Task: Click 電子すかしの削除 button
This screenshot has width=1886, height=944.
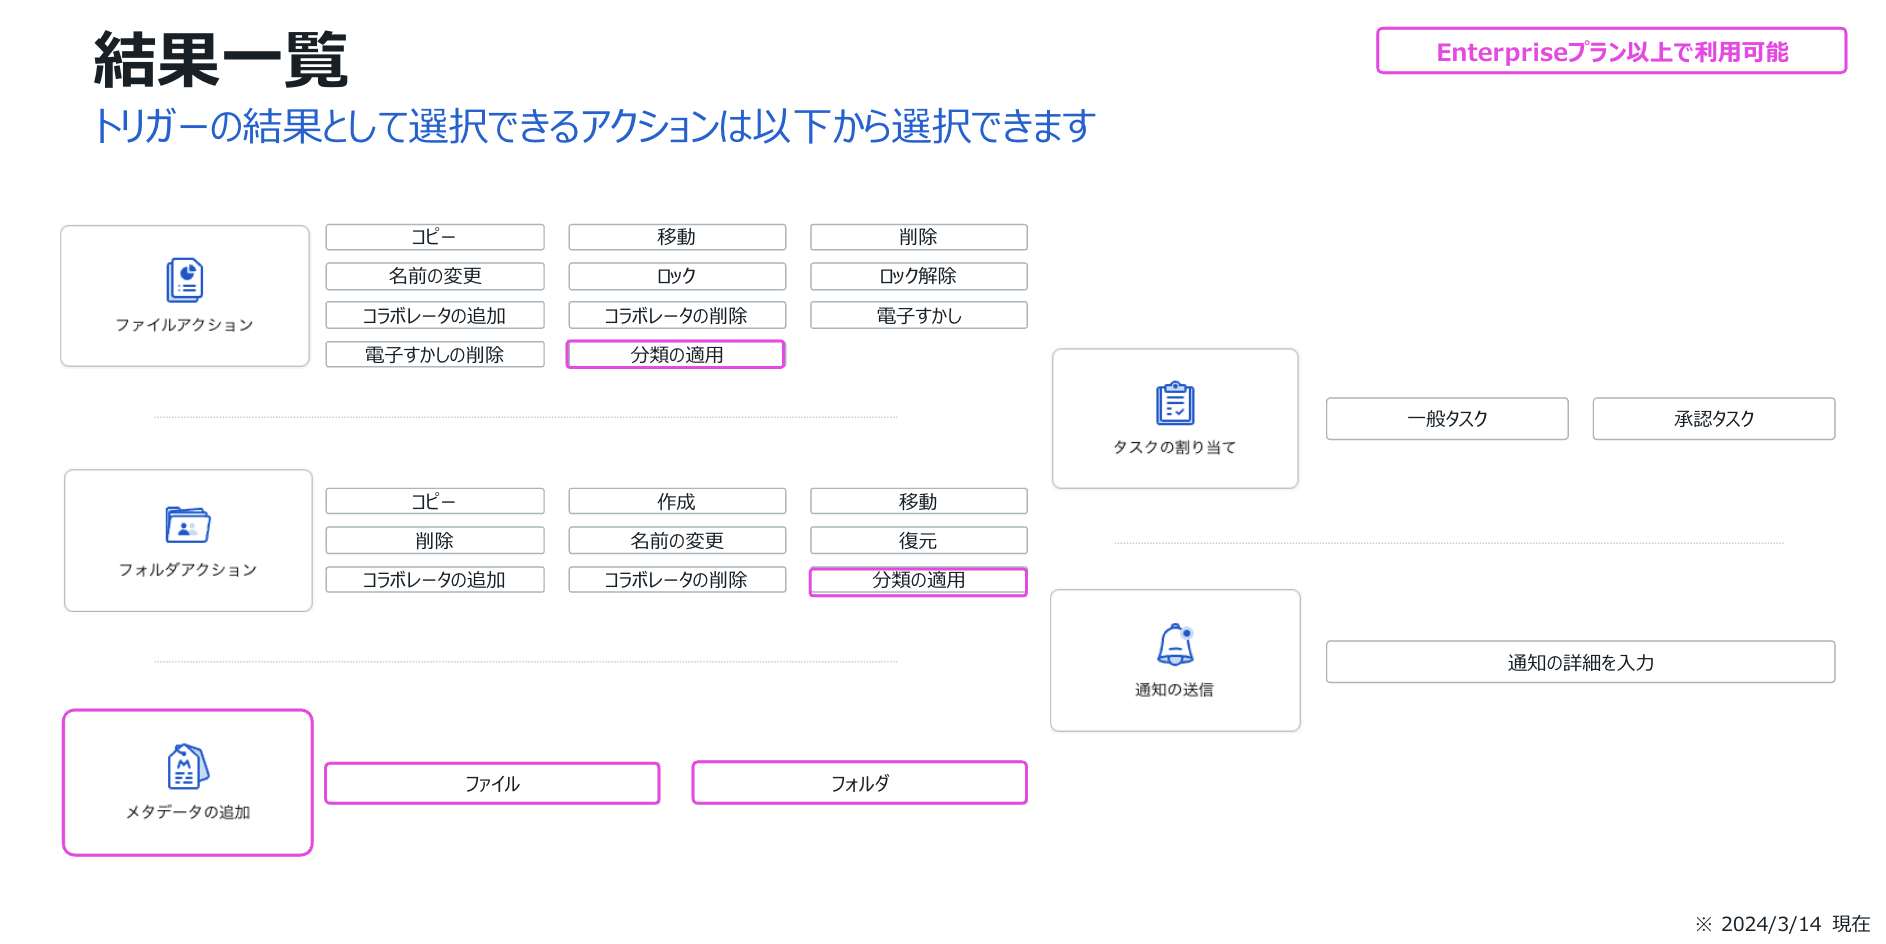Action: click(x=435, y=355)
